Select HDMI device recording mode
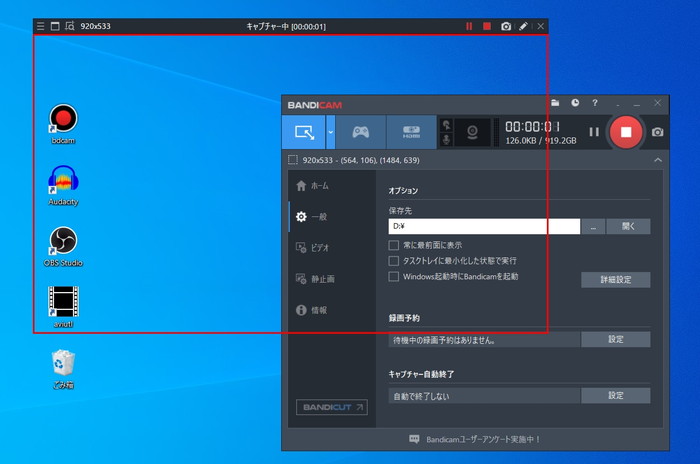This screenshot has height=464, width=700. click(x=411, y=132)
